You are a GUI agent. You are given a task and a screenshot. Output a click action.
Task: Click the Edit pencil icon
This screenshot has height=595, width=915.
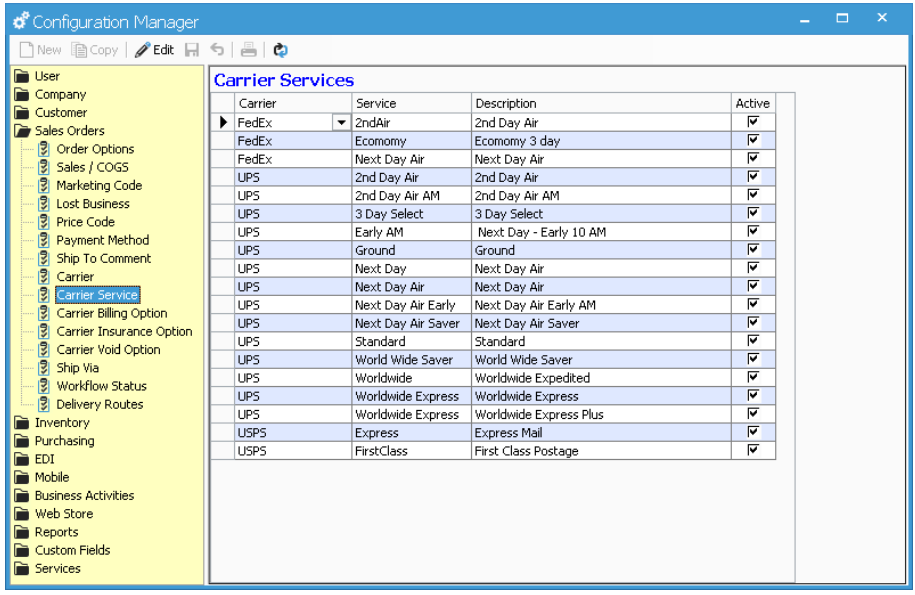pyautogui.click(x=142, y=50)
